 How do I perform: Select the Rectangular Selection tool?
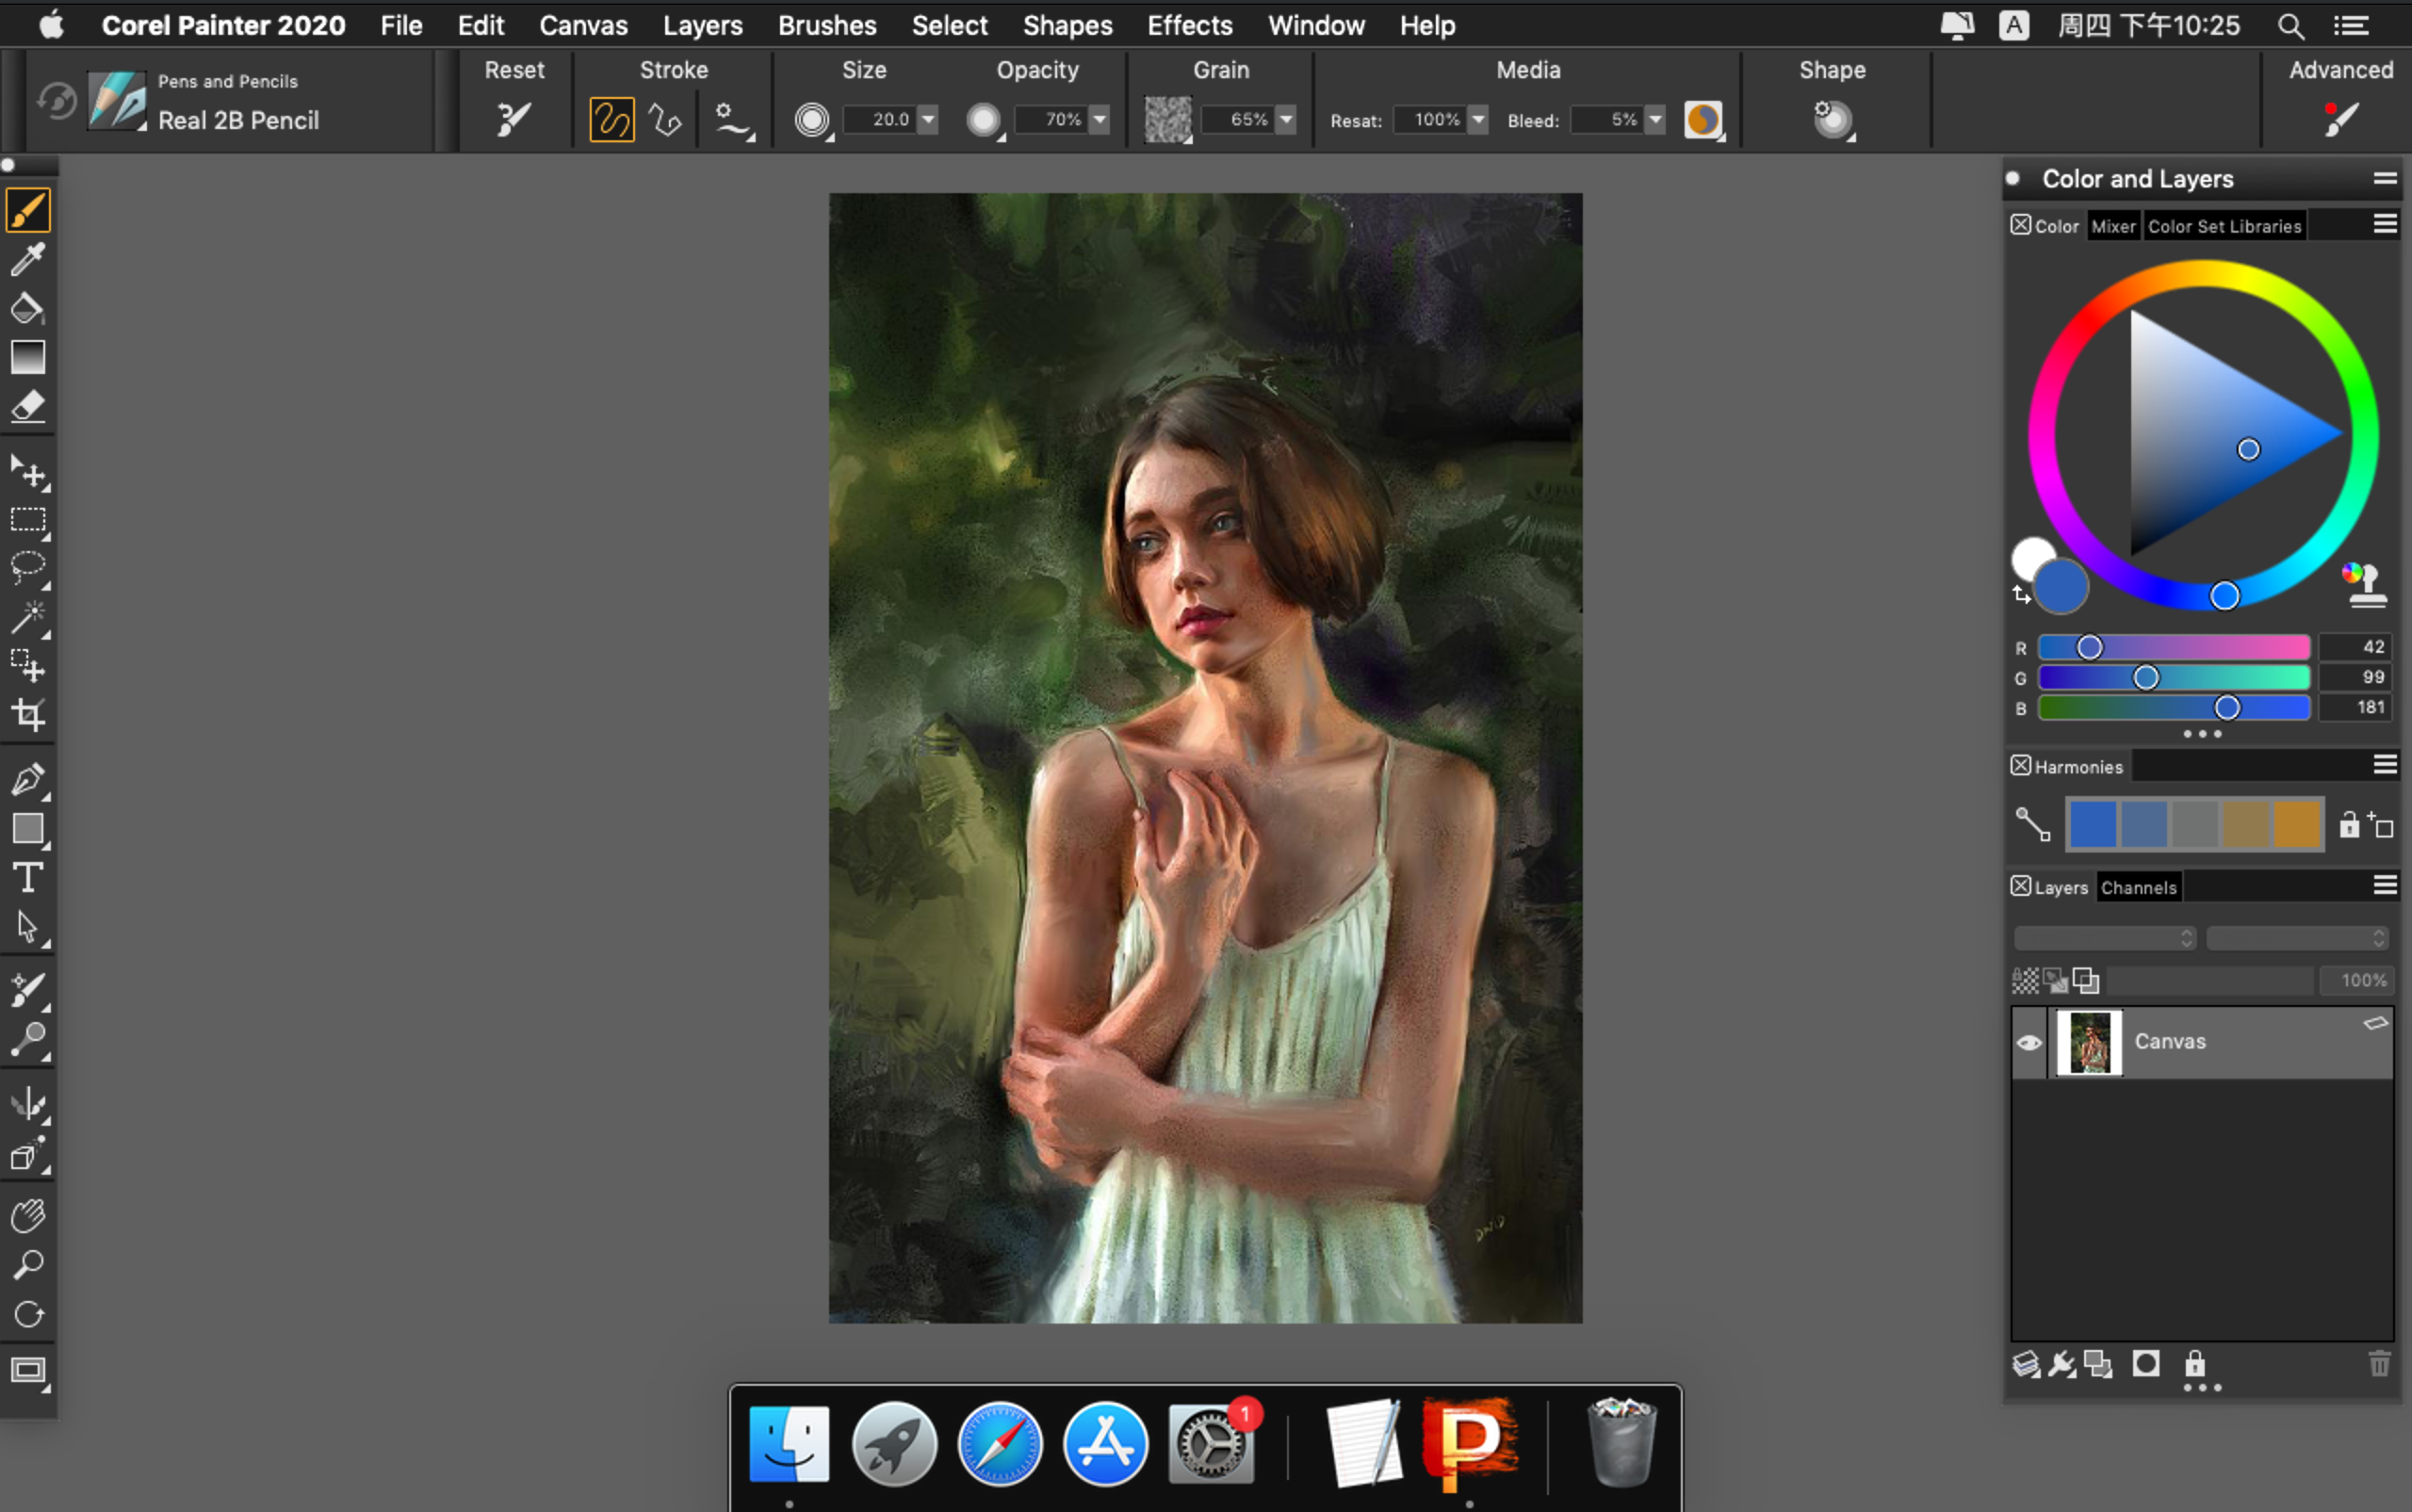pyautogui.click(x=28, y=520)
